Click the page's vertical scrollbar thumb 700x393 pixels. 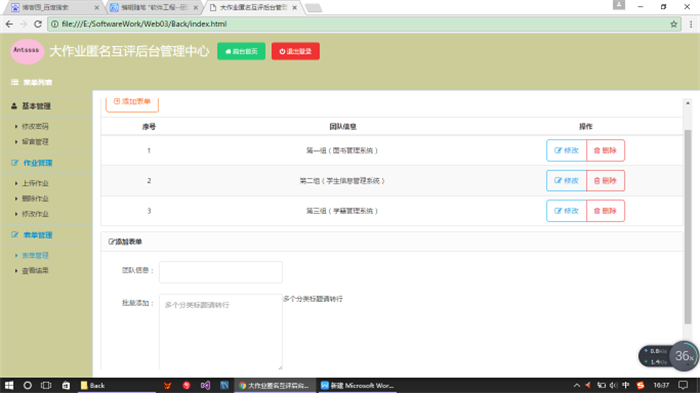(688, 228)
